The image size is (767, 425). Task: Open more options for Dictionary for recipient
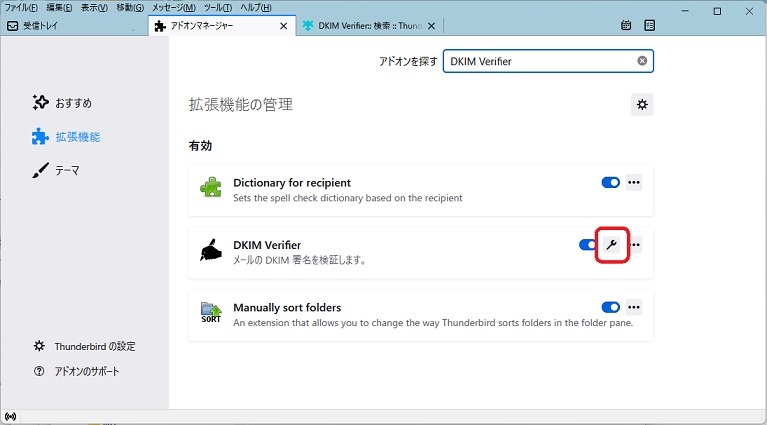click(634, 183)
